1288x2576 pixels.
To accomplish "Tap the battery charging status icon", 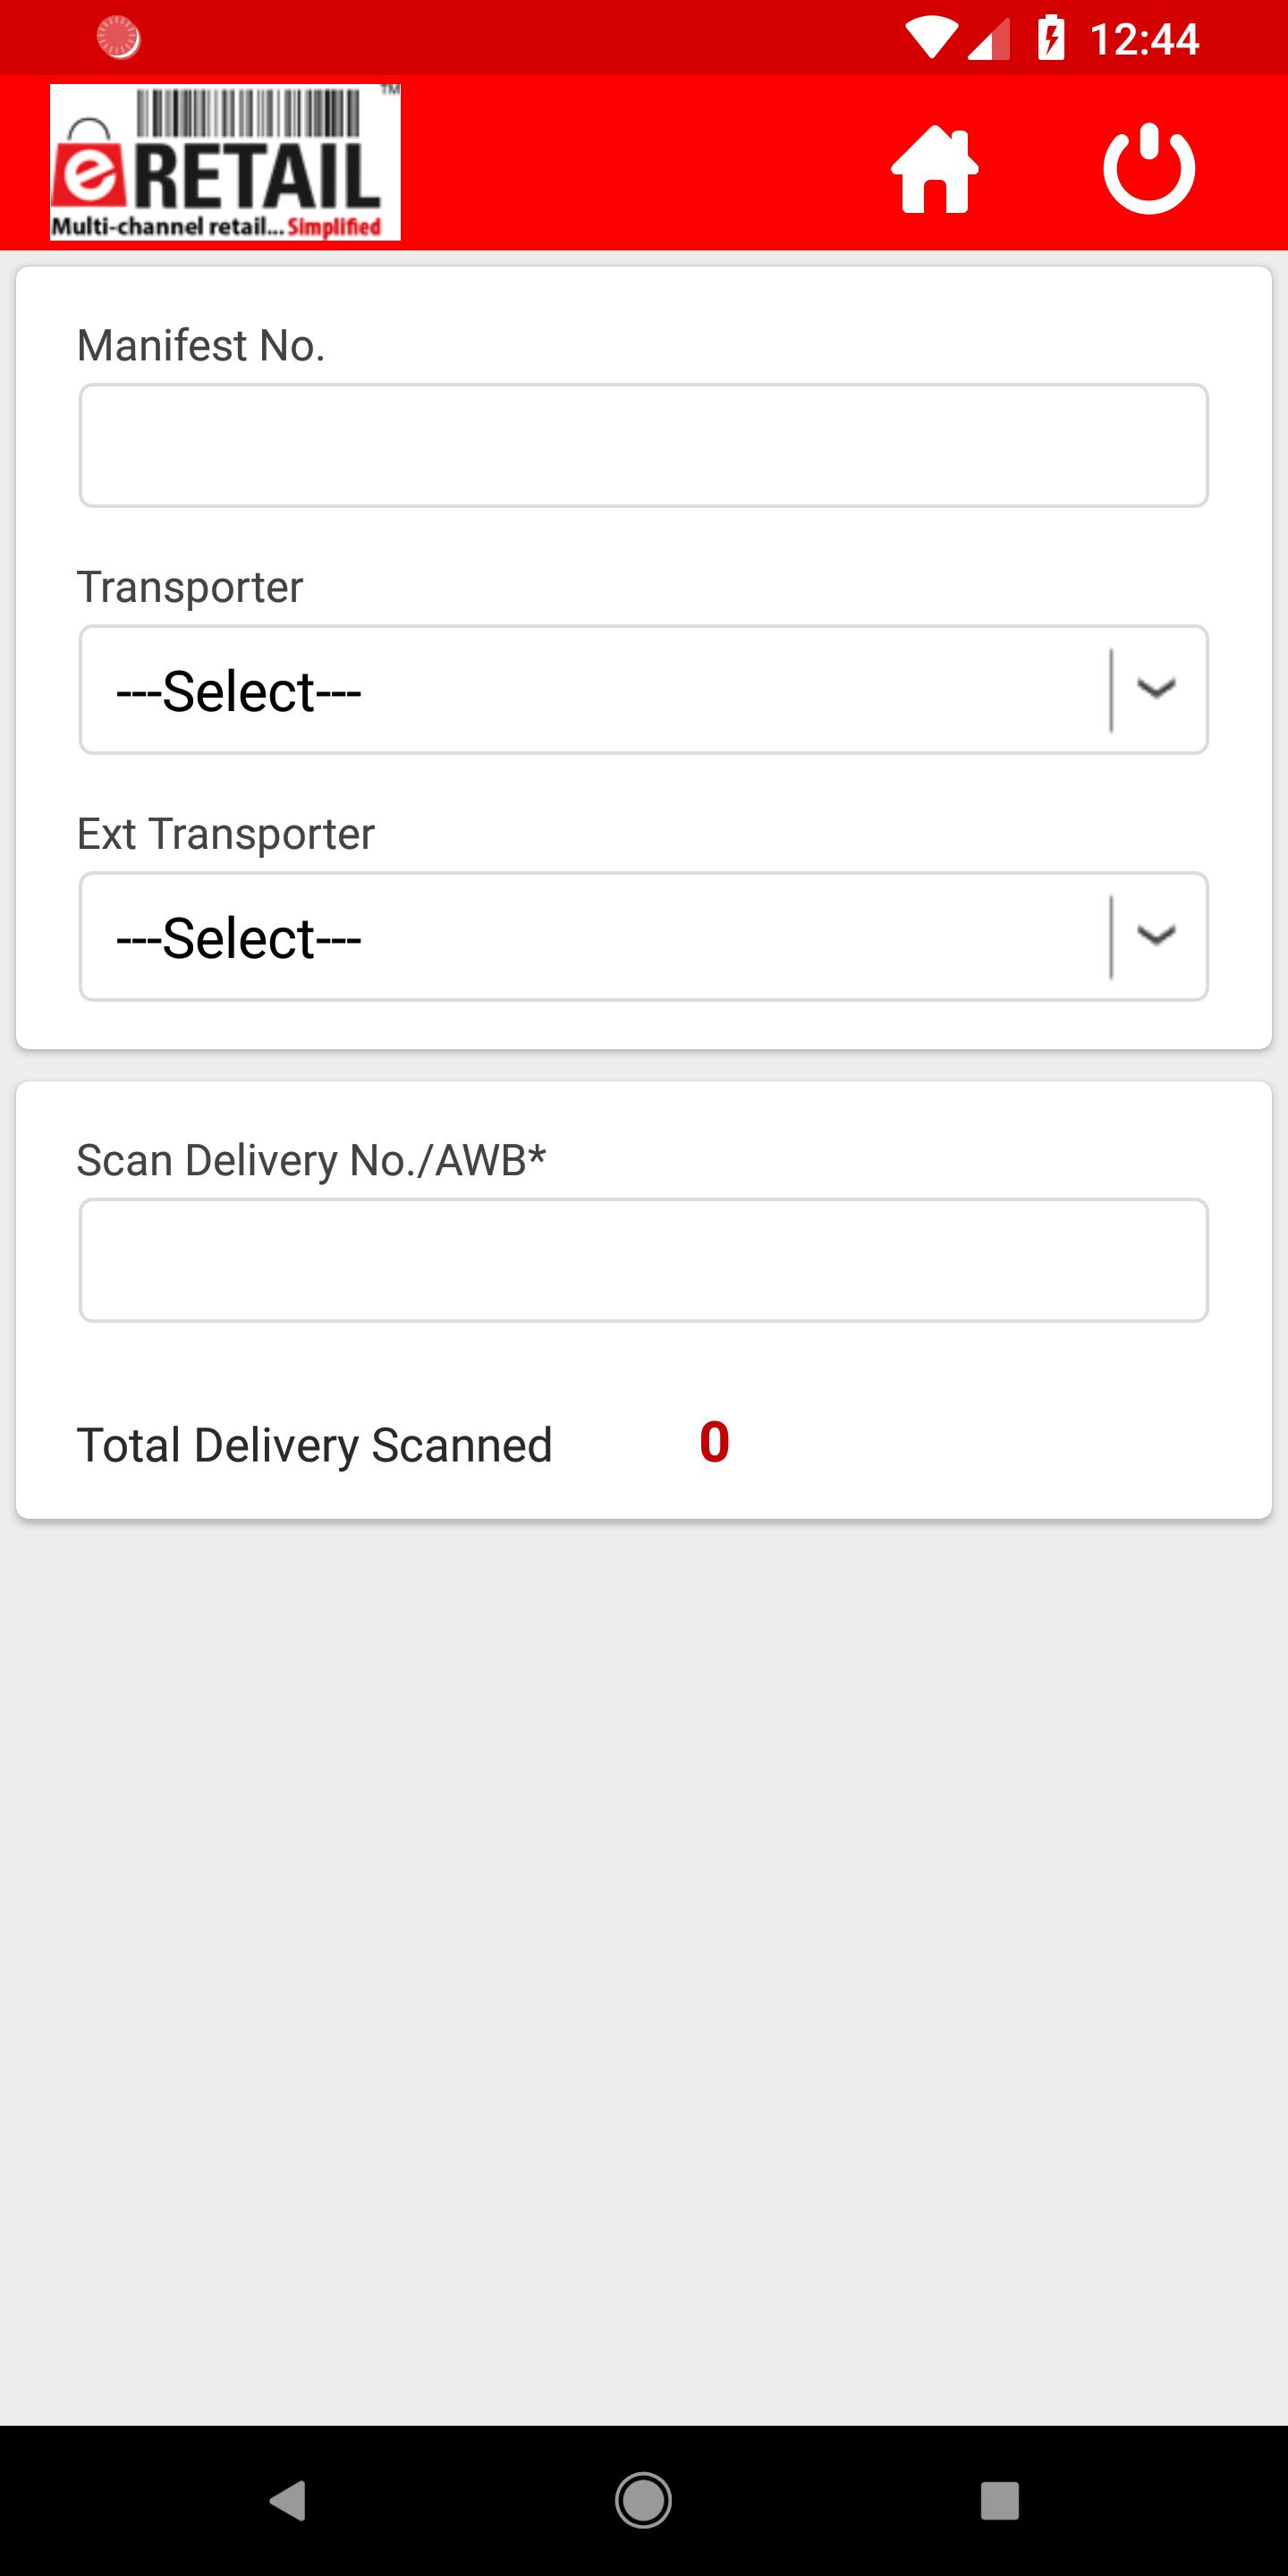I will click(1051, 38).
